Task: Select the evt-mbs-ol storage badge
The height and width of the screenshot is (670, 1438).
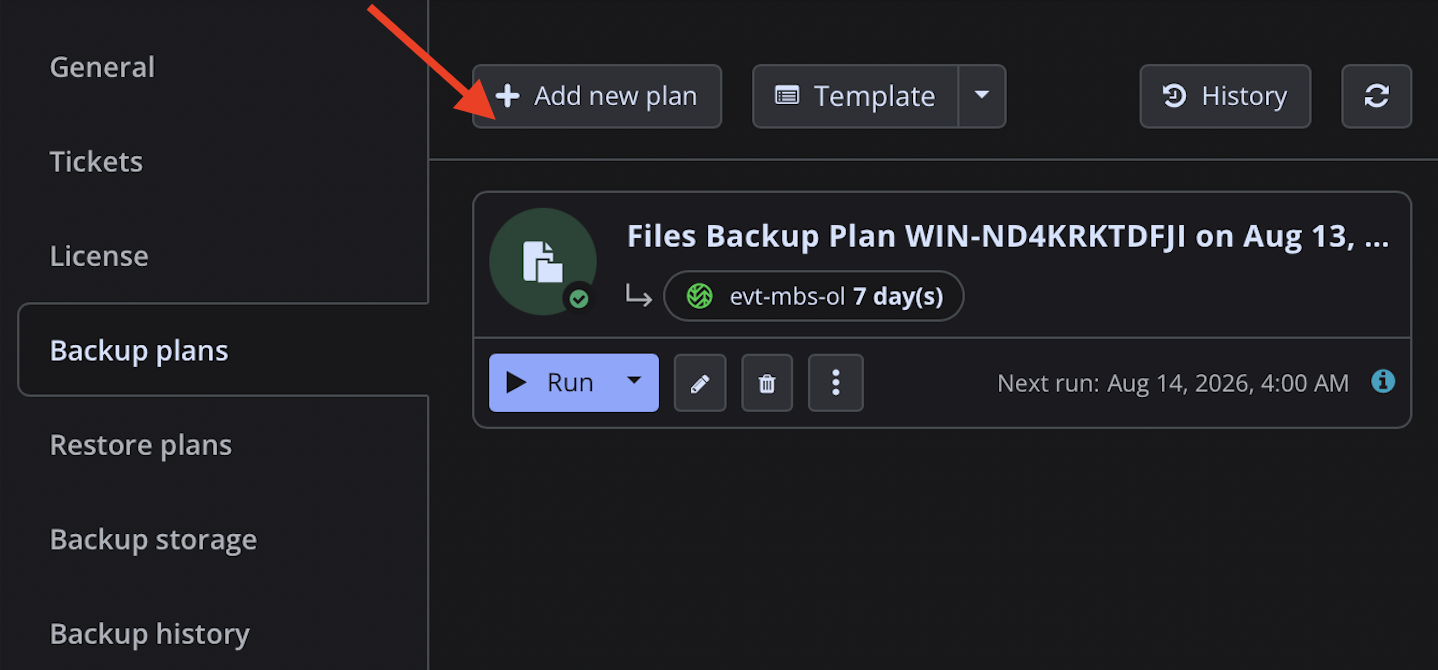Action: coord(814,296)
